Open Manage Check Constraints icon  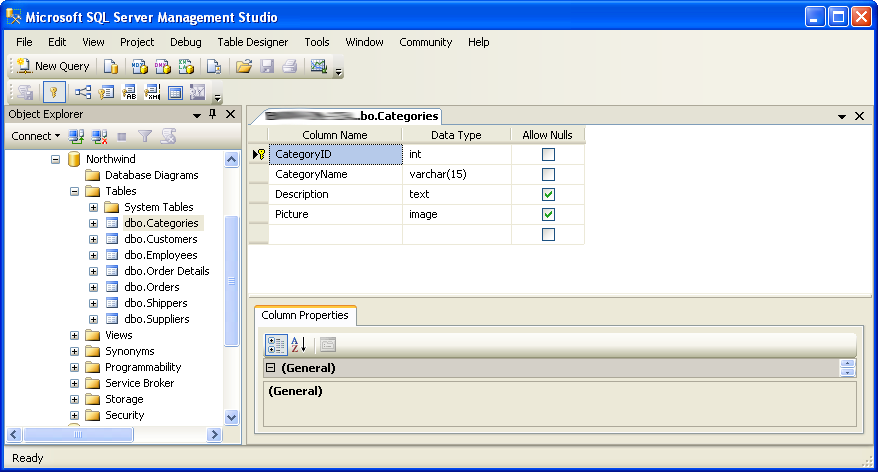175,92
